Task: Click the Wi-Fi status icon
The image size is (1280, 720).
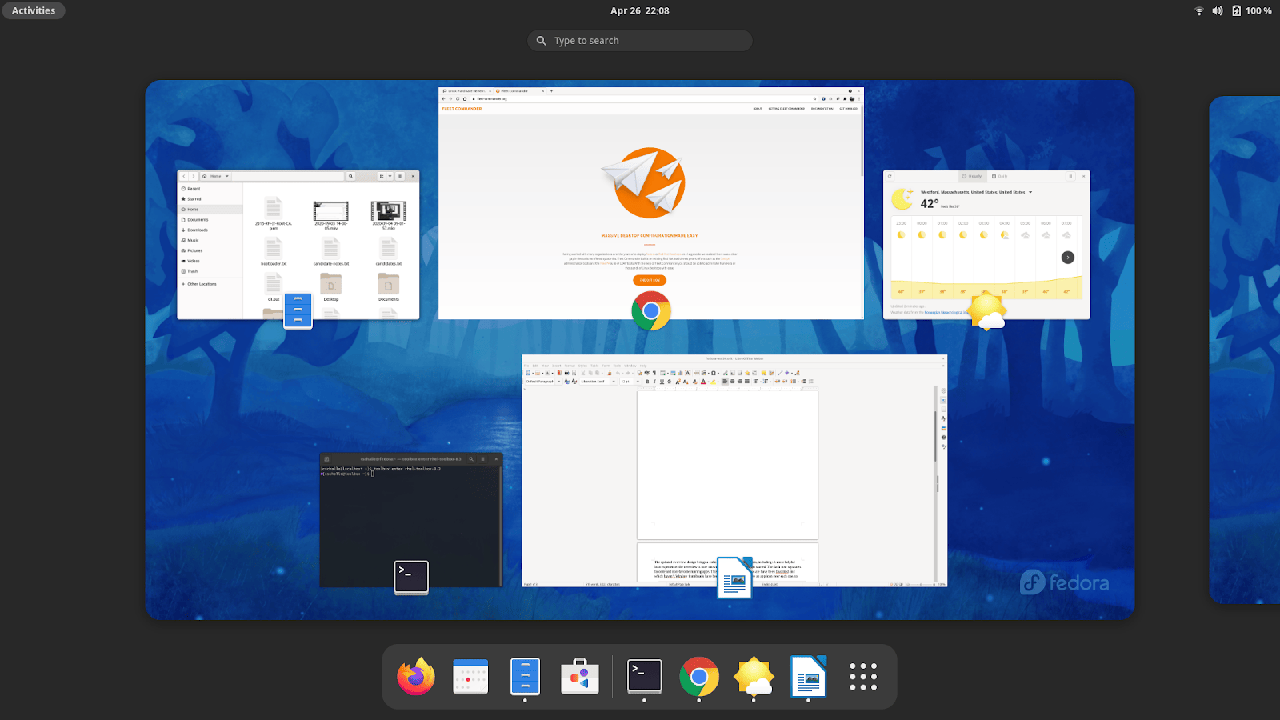Action: click(1199, 10)
